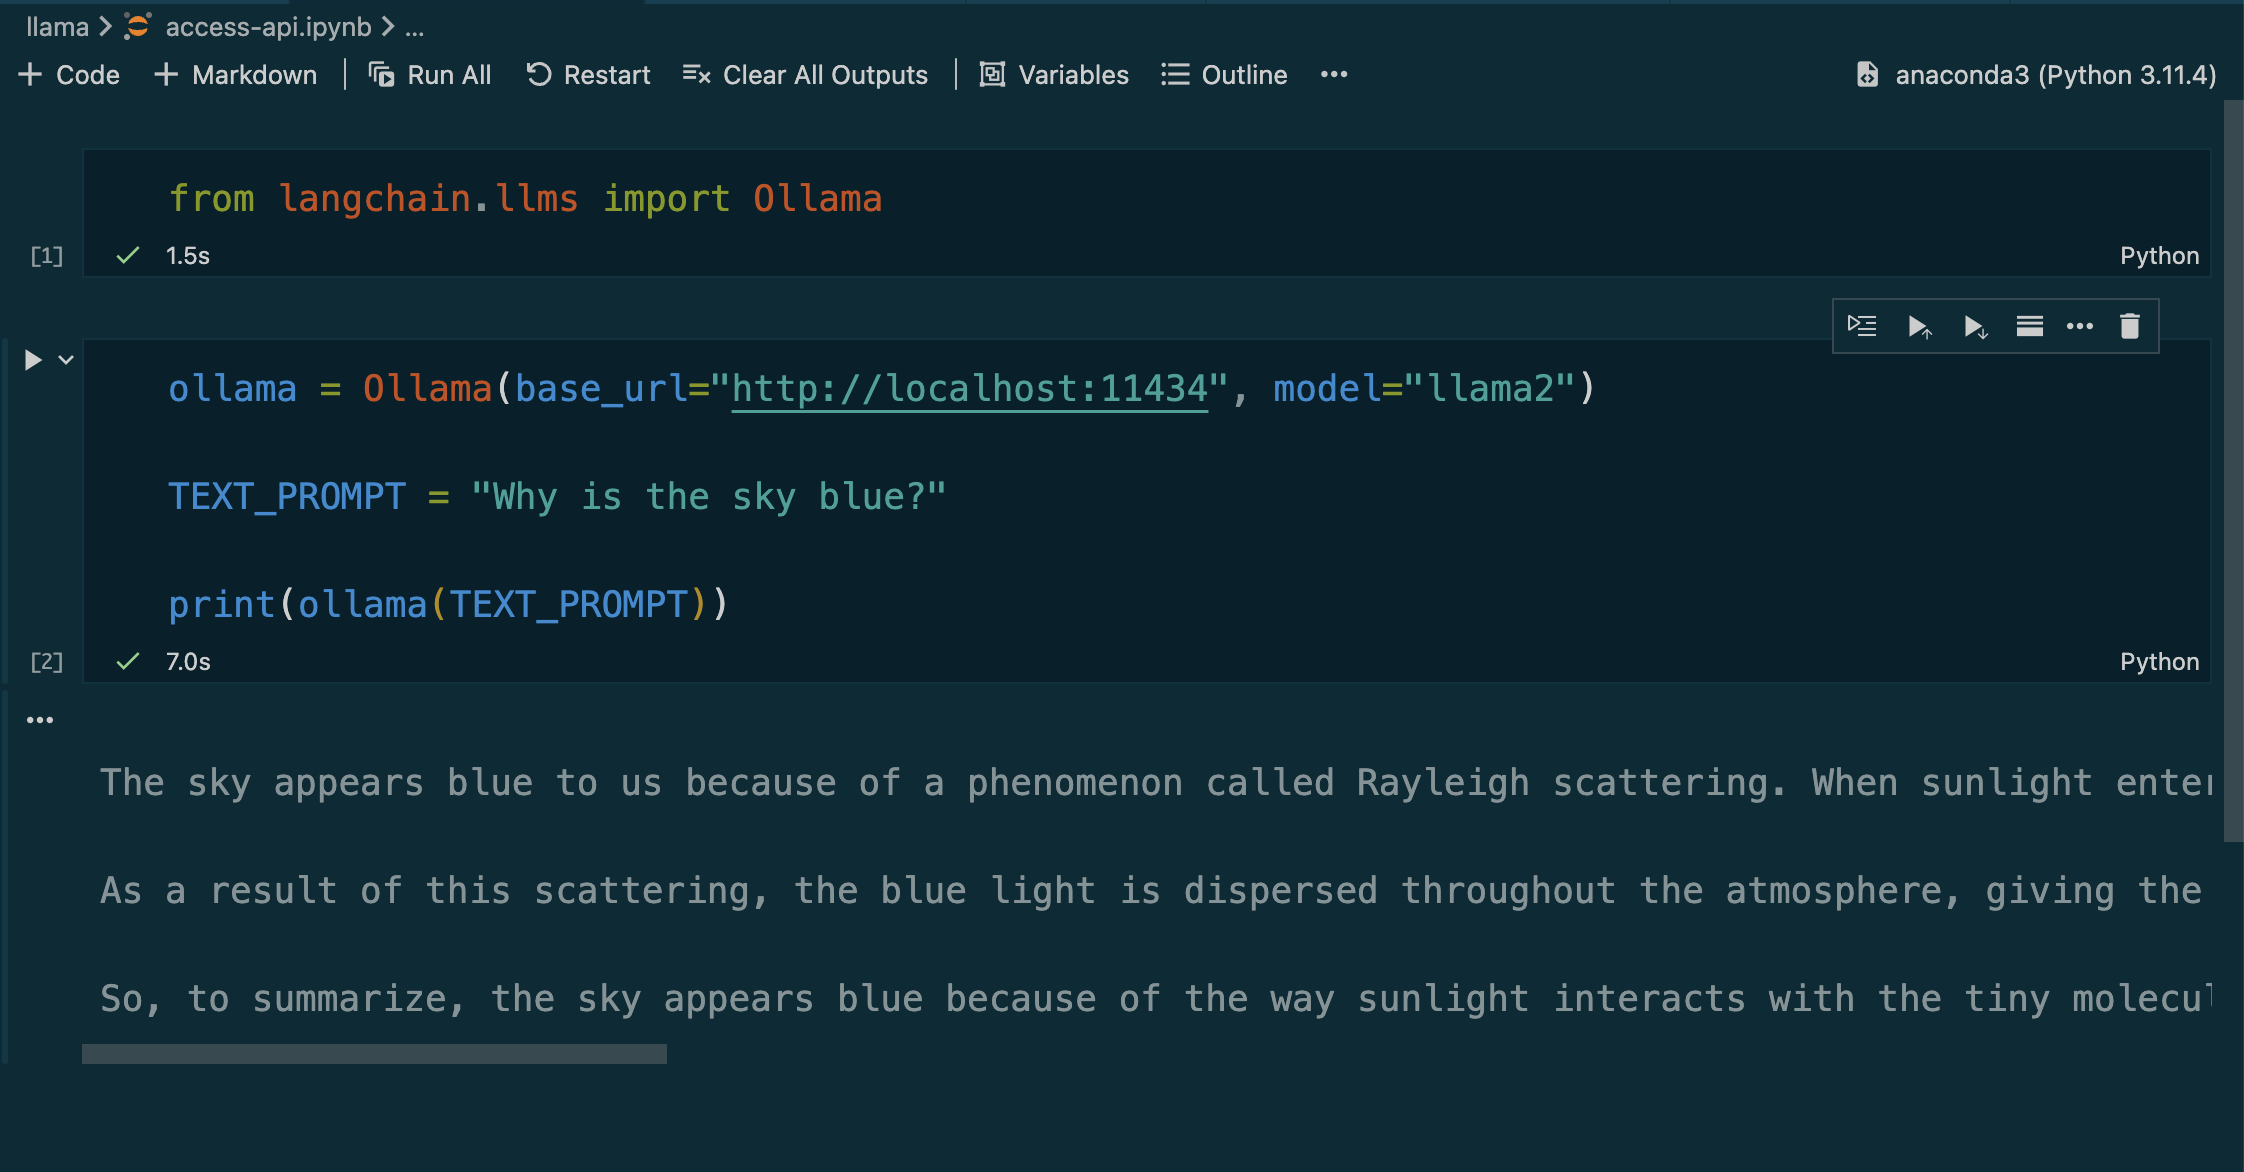Open the Variables view
The image size is (2244, 1172).
pos(1054,75)
